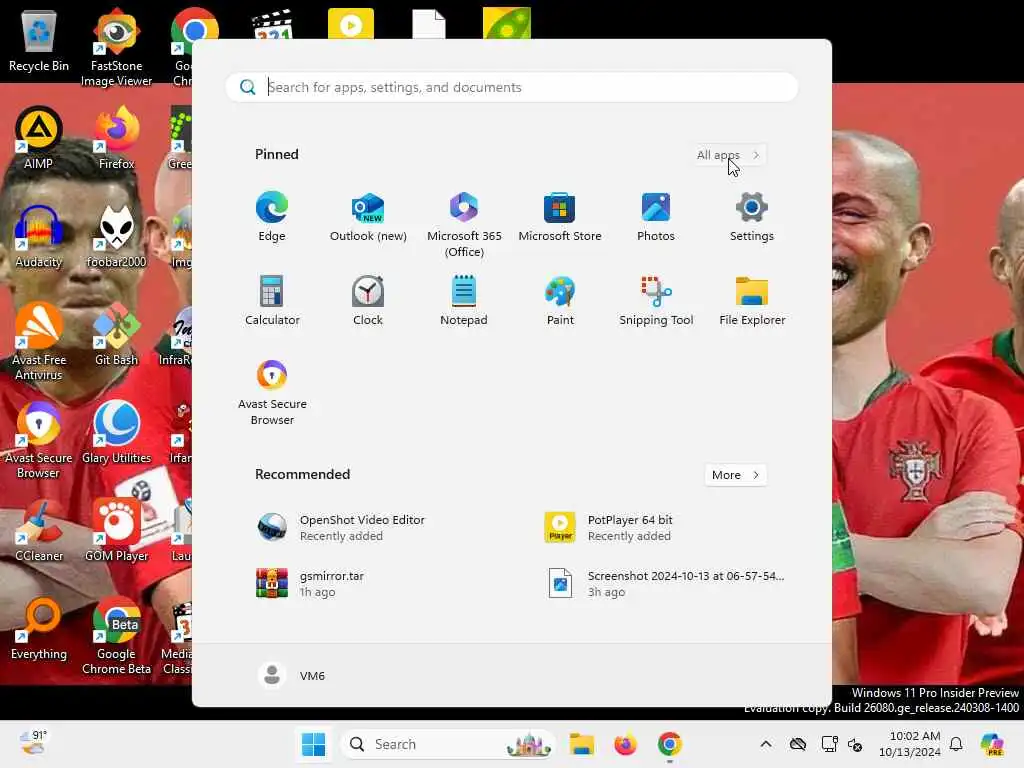This screenshot has width=1024, height=768.
Task: Select Everything desktop shortcut
Action: (39, 628)
